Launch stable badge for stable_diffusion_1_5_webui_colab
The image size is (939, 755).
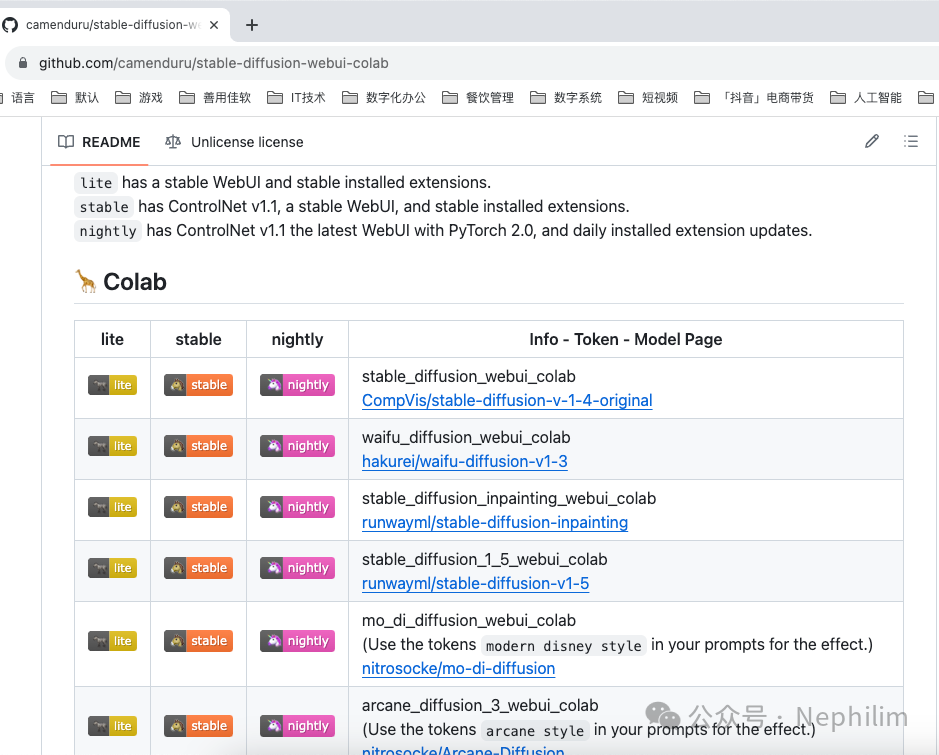pyautogui.click(x=198, y=568)
